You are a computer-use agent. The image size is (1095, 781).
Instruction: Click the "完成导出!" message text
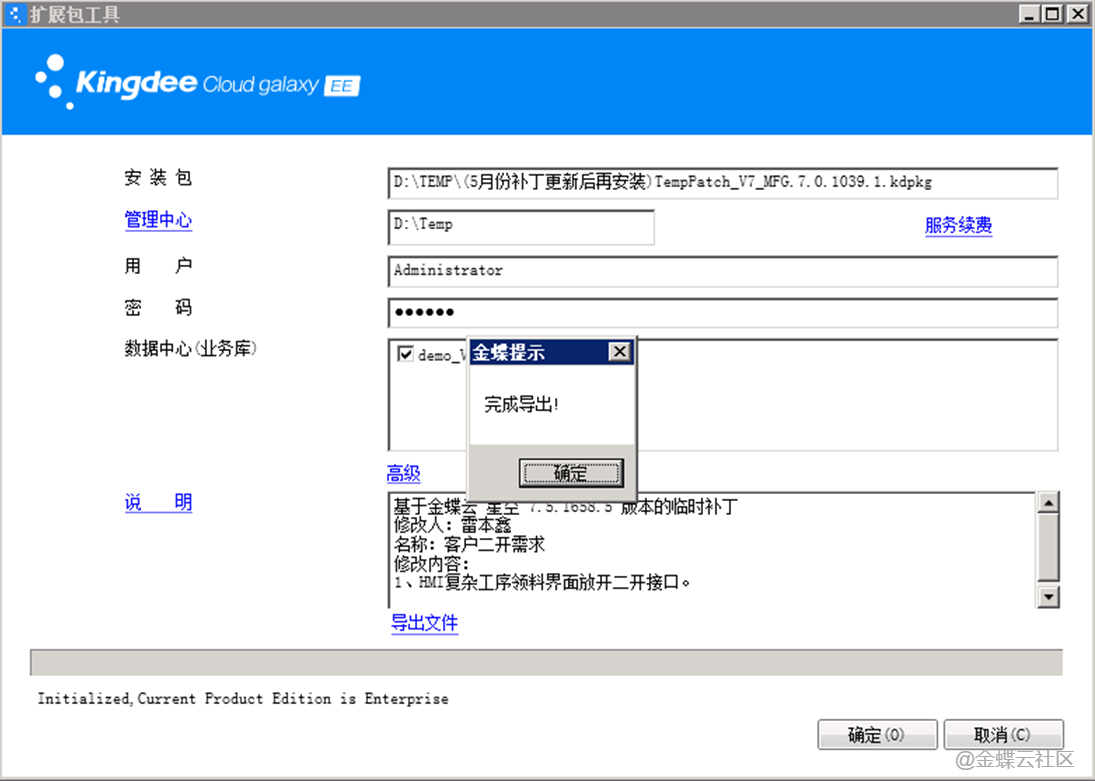click(522, 404)
